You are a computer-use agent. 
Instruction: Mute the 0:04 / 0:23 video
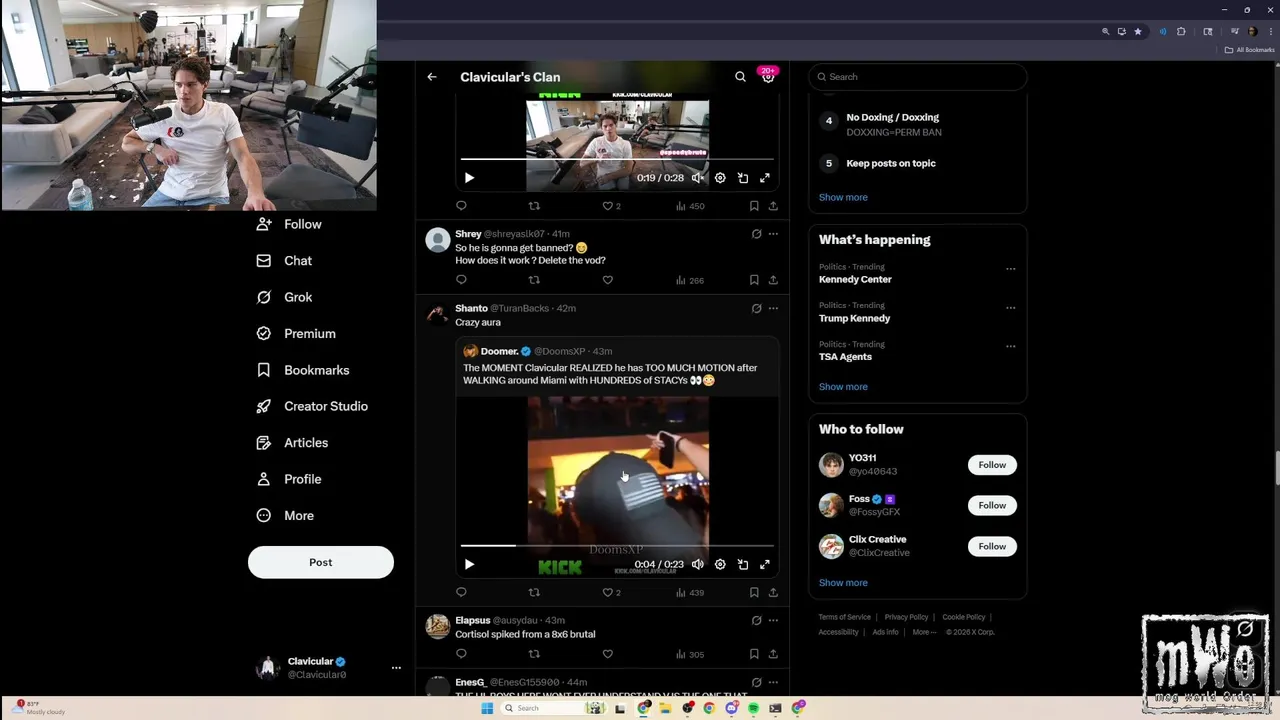(x=698, y=565)
